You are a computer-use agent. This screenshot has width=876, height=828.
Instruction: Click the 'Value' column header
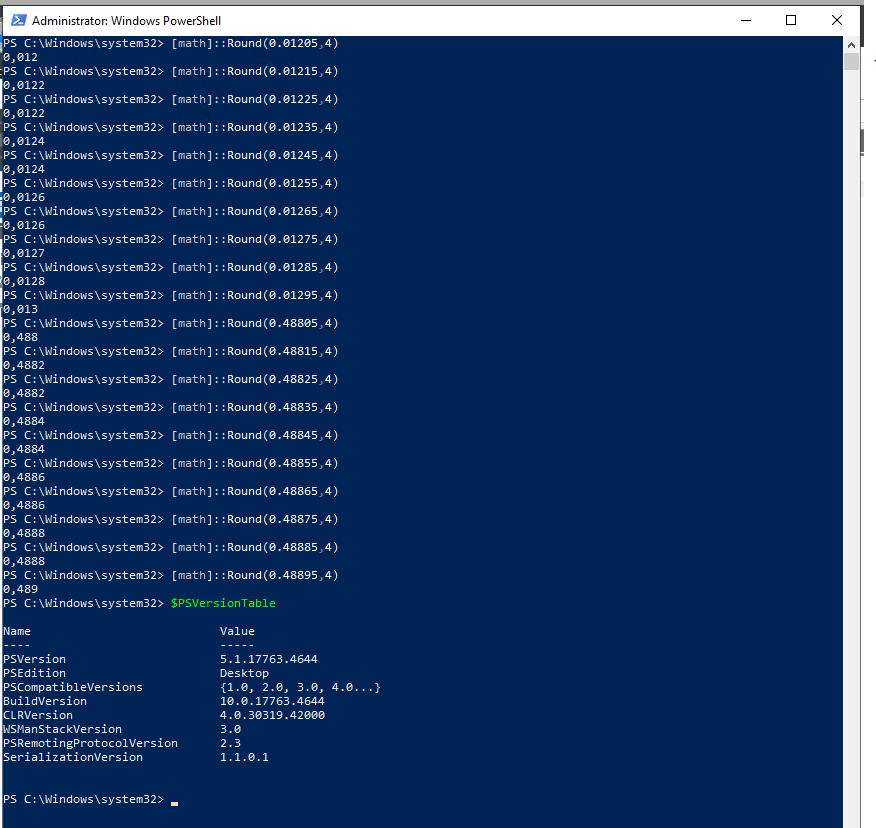pyautogui.click(x=237, y=631)
